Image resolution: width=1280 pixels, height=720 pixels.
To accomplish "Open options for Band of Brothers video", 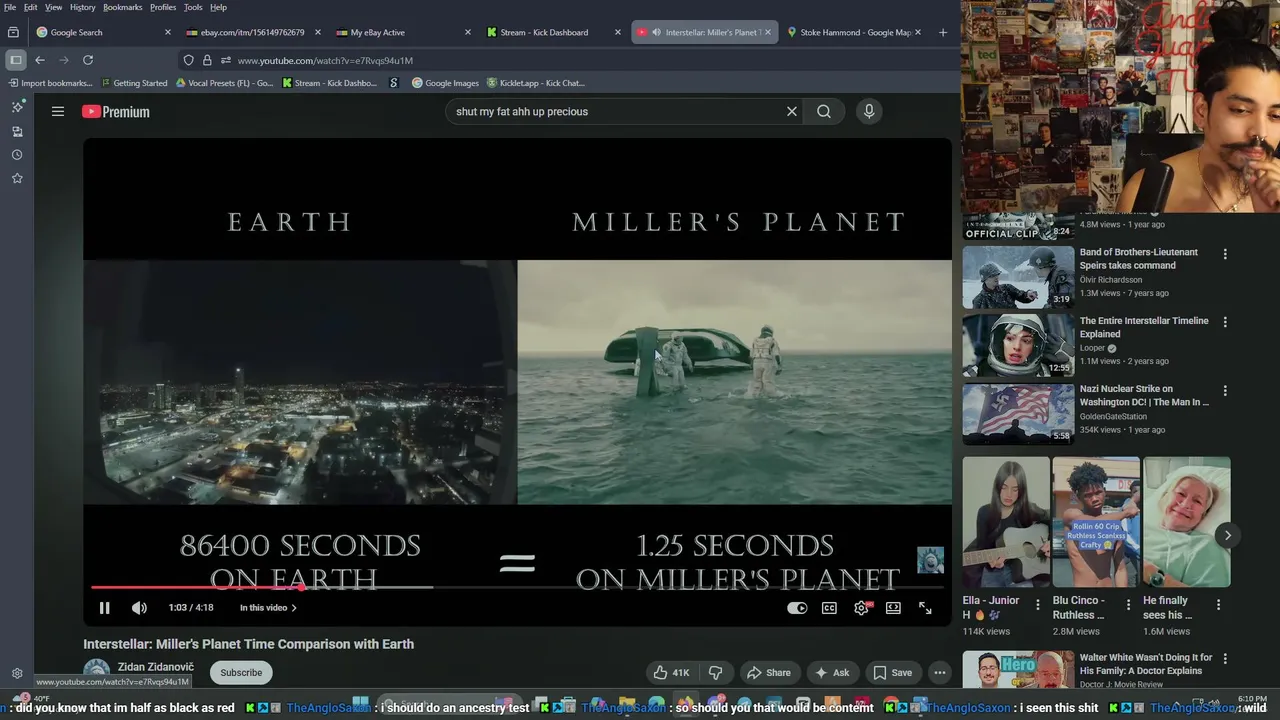I will (1225, 254).
